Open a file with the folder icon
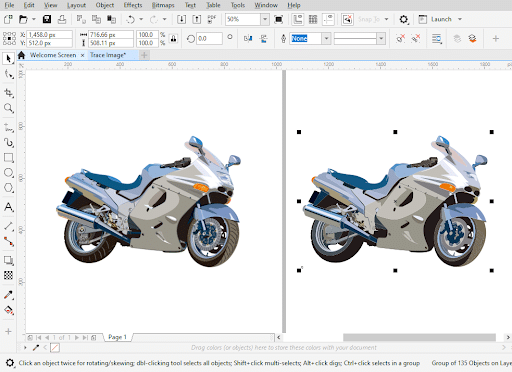This screenshot has width=512, height=372. coord(23,19)
